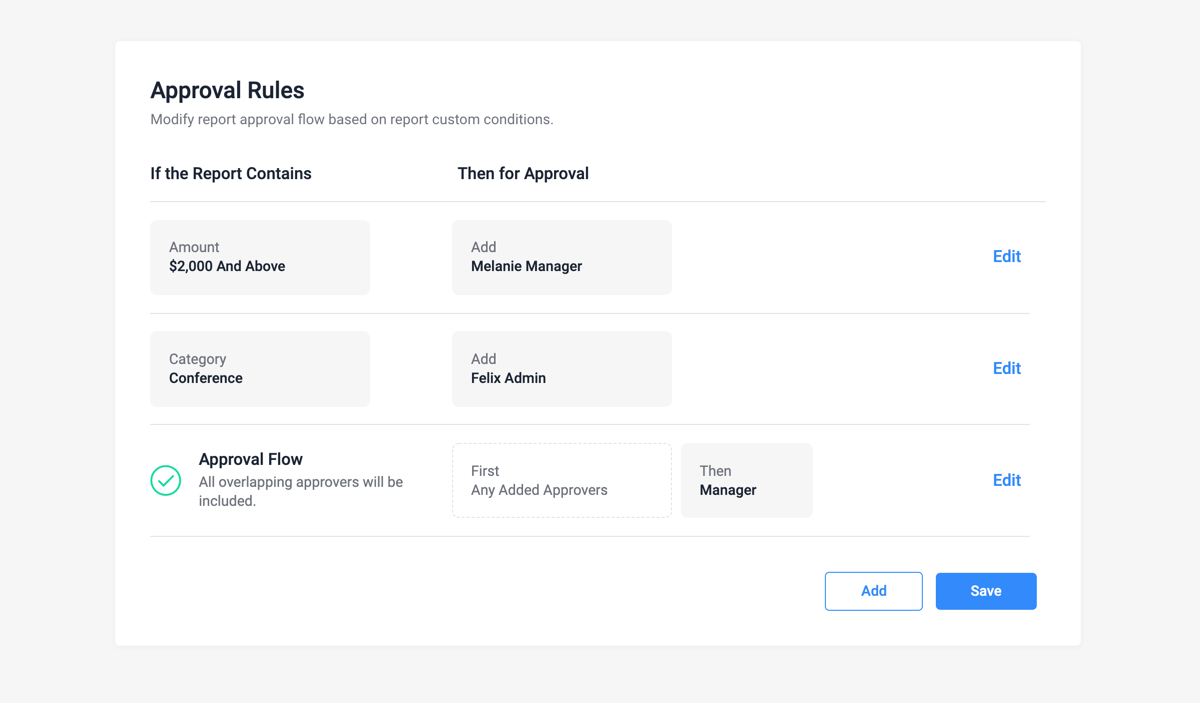Image resolution: width=1200 pixels, height=703 pixels.
Task: Click the Amount label in first rule
Action: (194, 247)
